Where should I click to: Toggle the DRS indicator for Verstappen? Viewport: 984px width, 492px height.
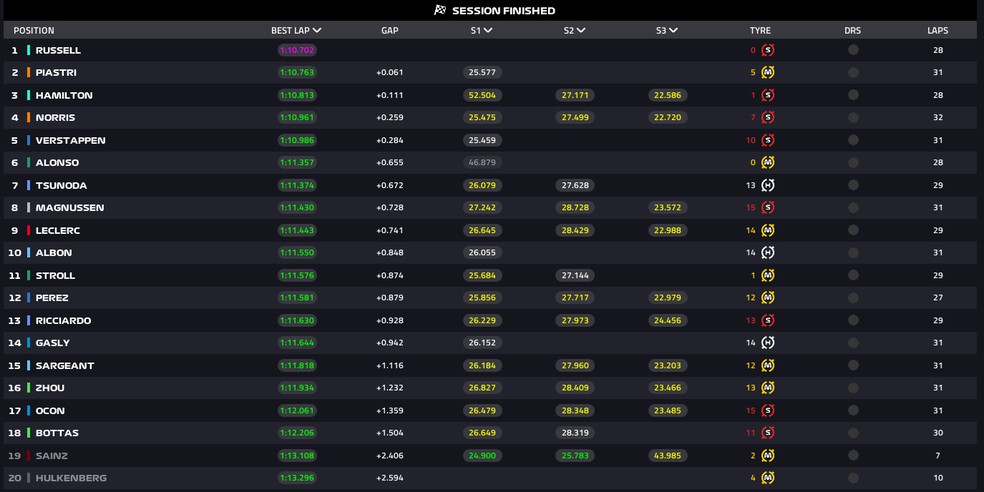click(853, 140)
